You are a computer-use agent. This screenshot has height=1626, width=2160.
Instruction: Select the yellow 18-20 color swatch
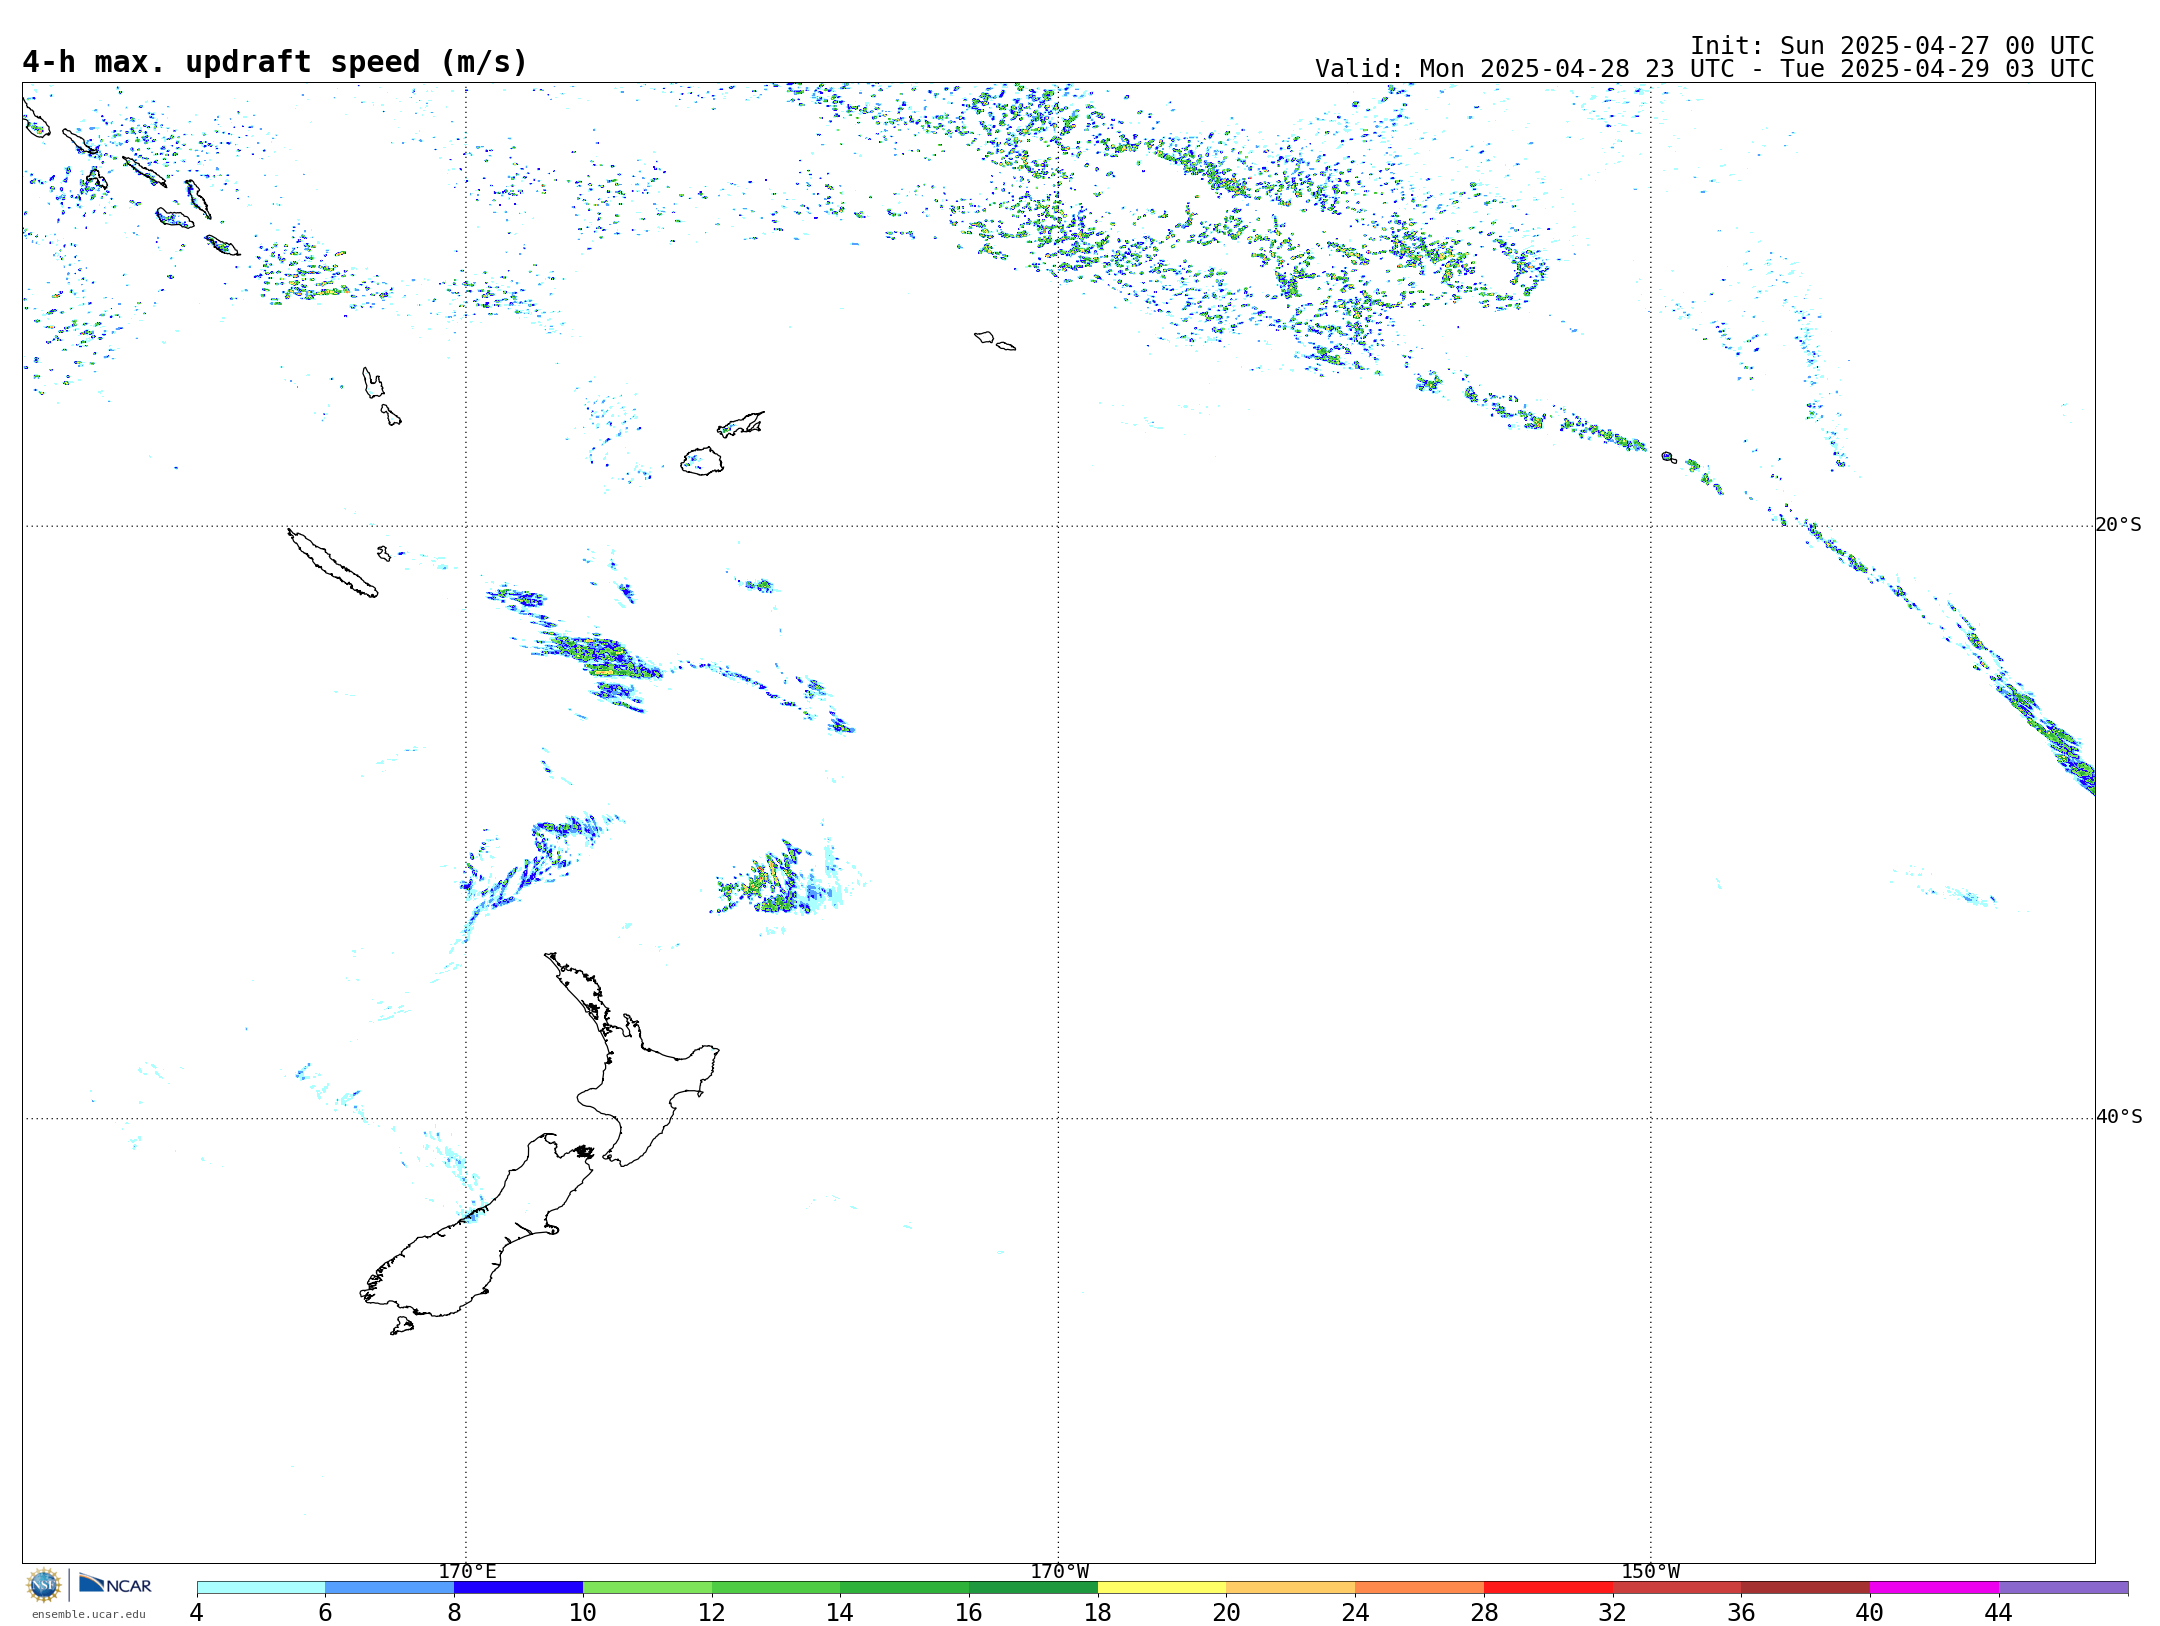click(1162, 1587)
